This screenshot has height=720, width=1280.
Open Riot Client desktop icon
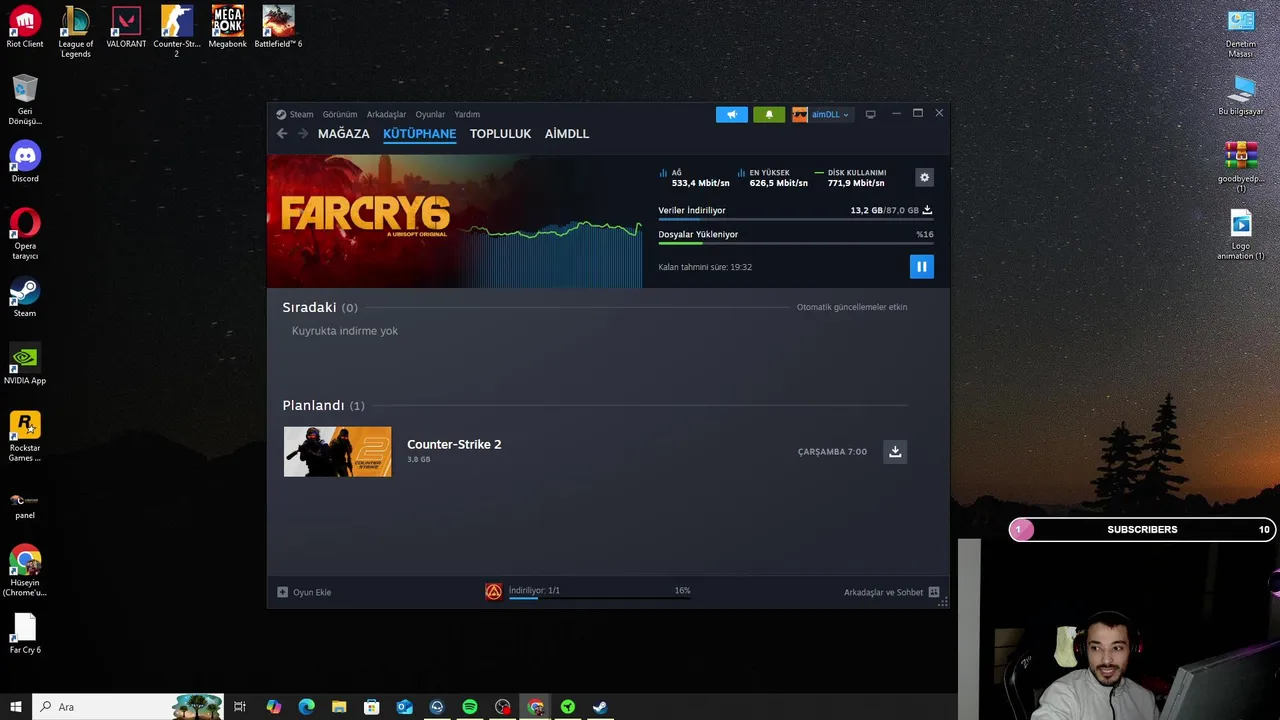25,28
